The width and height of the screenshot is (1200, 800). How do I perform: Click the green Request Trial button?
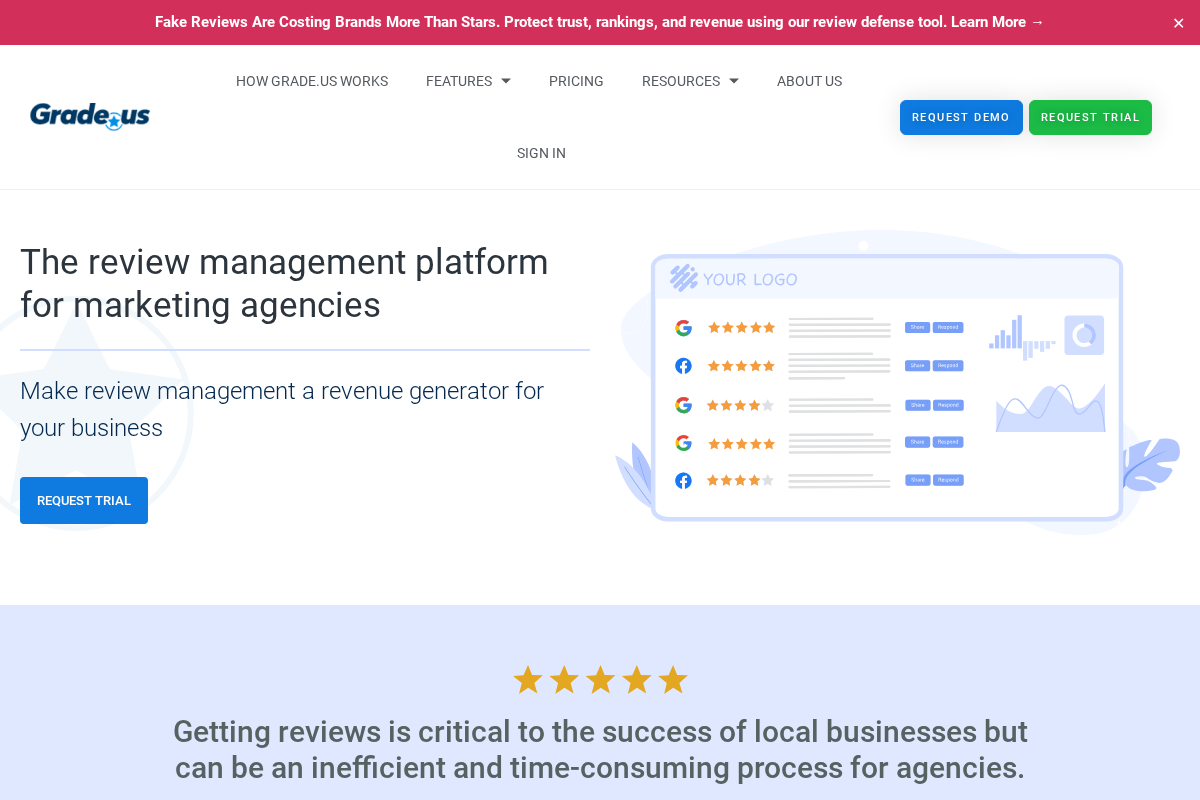point(1090,117)
